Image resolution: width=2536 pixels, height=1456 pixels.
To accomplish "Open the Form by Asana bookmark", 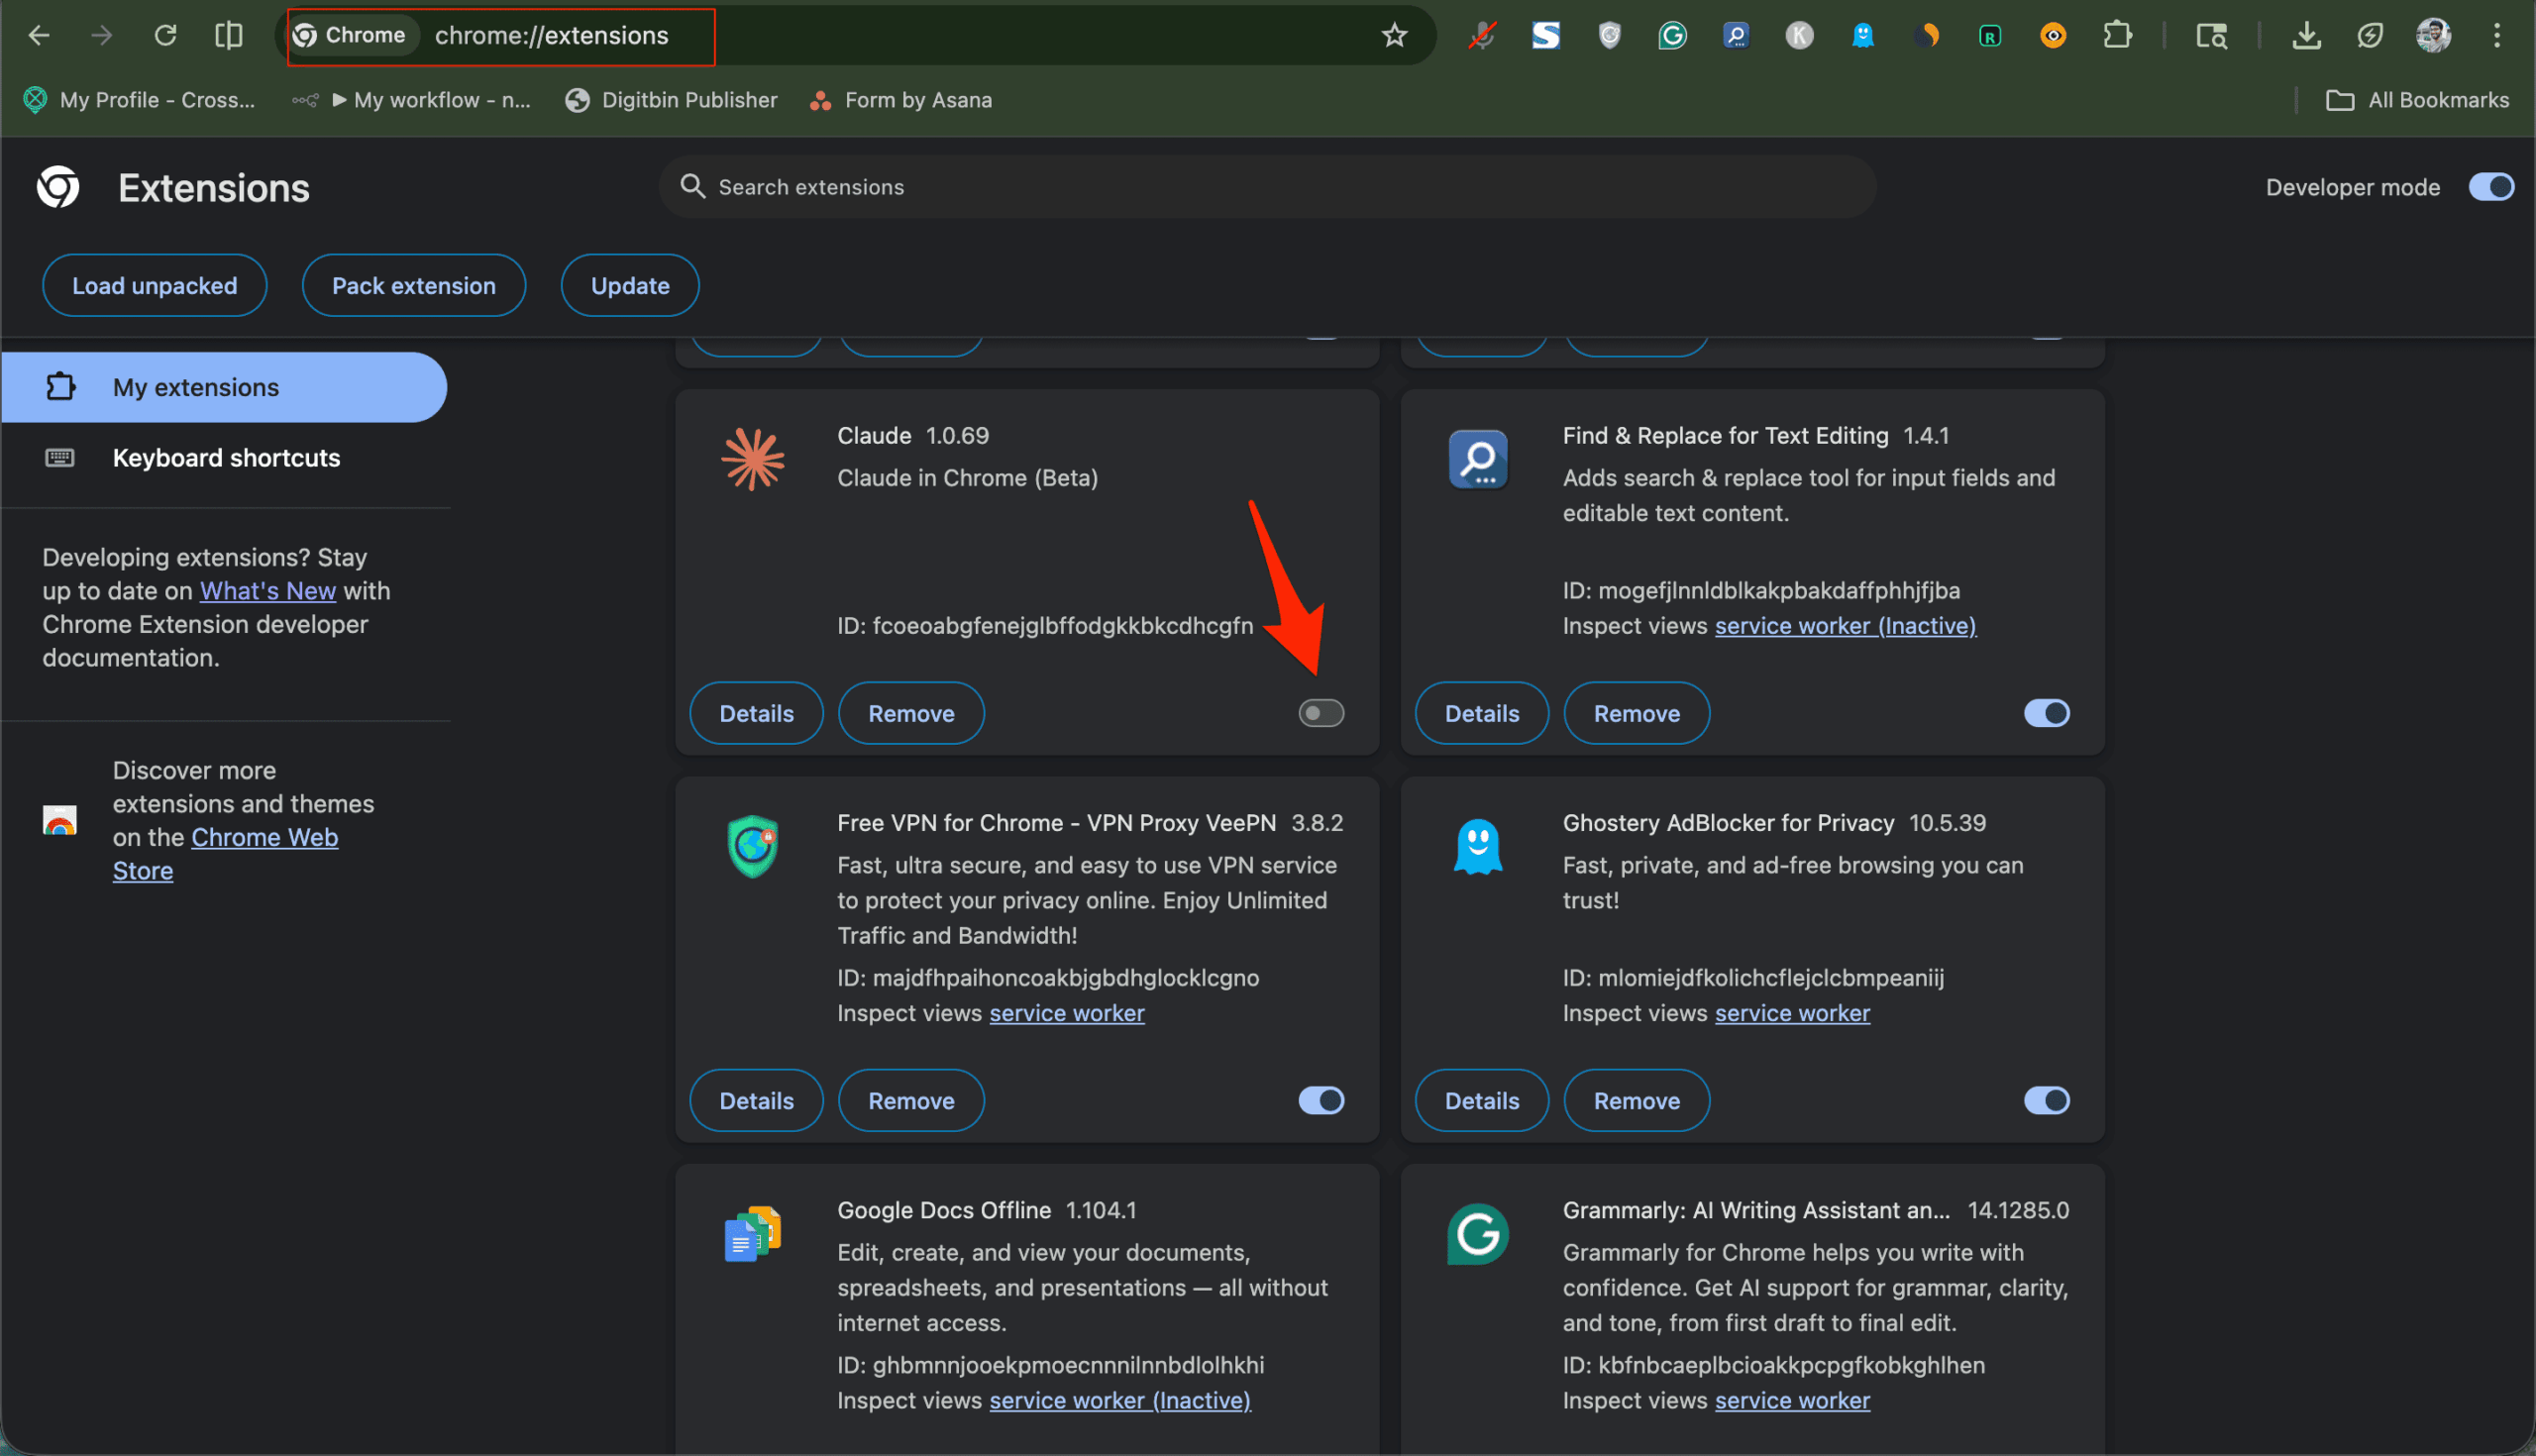I will (899, 100).
